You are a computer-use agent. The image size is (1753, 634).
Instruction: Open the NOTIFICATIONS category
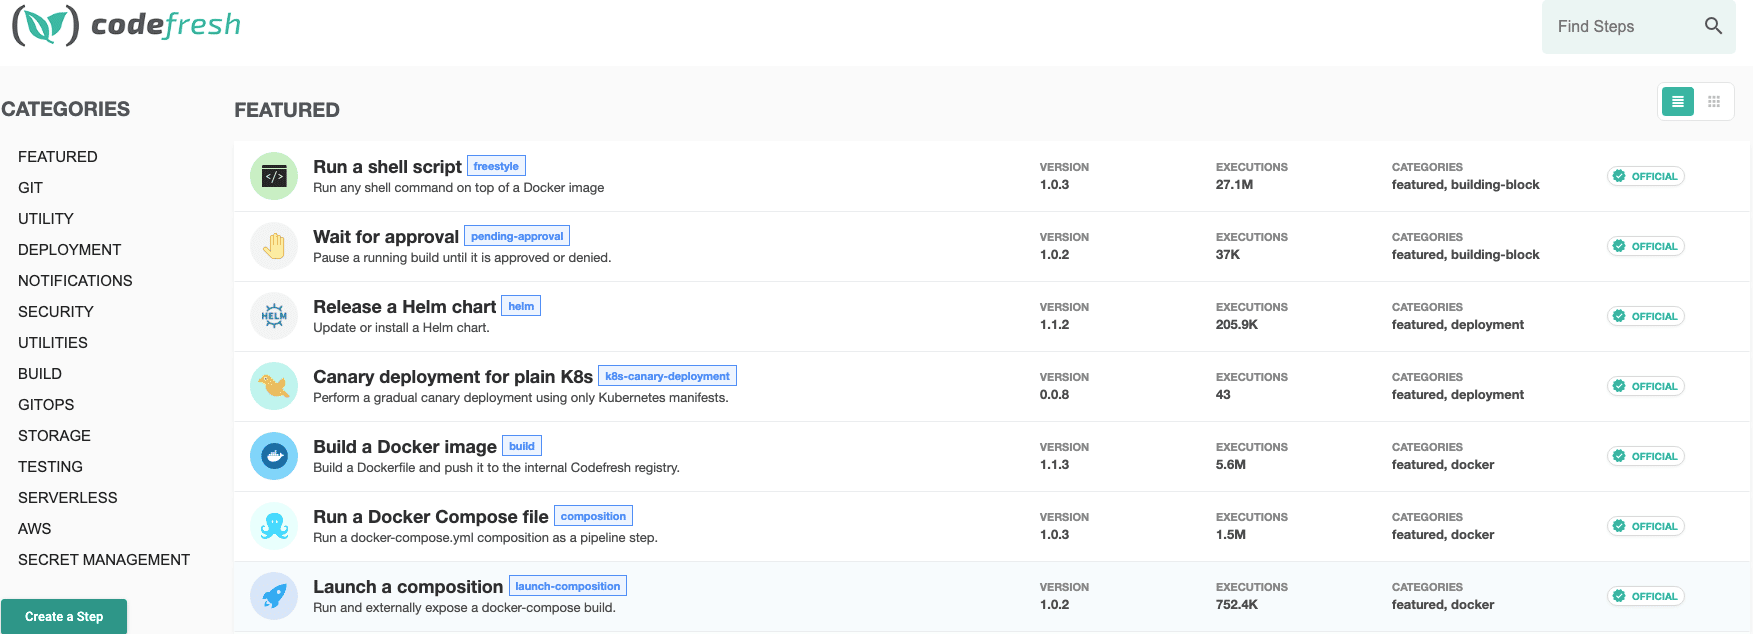click(75, 281)
